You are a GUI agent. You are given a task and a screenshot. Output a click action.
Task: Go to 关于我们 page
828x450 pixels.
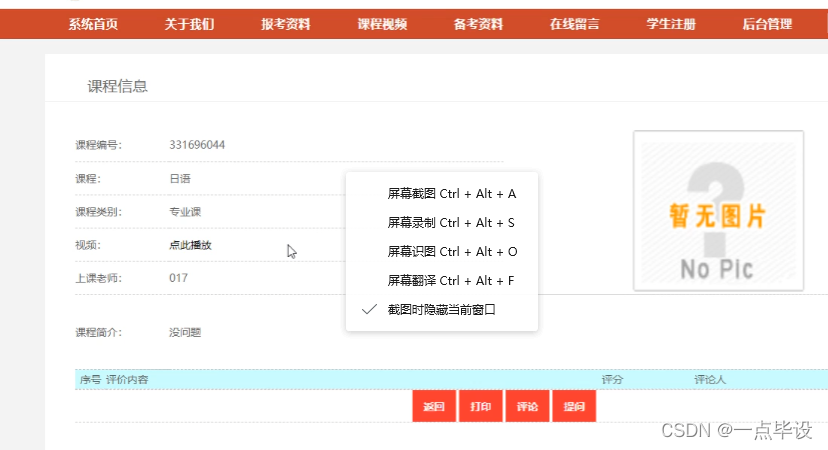[x=189, y=24]
